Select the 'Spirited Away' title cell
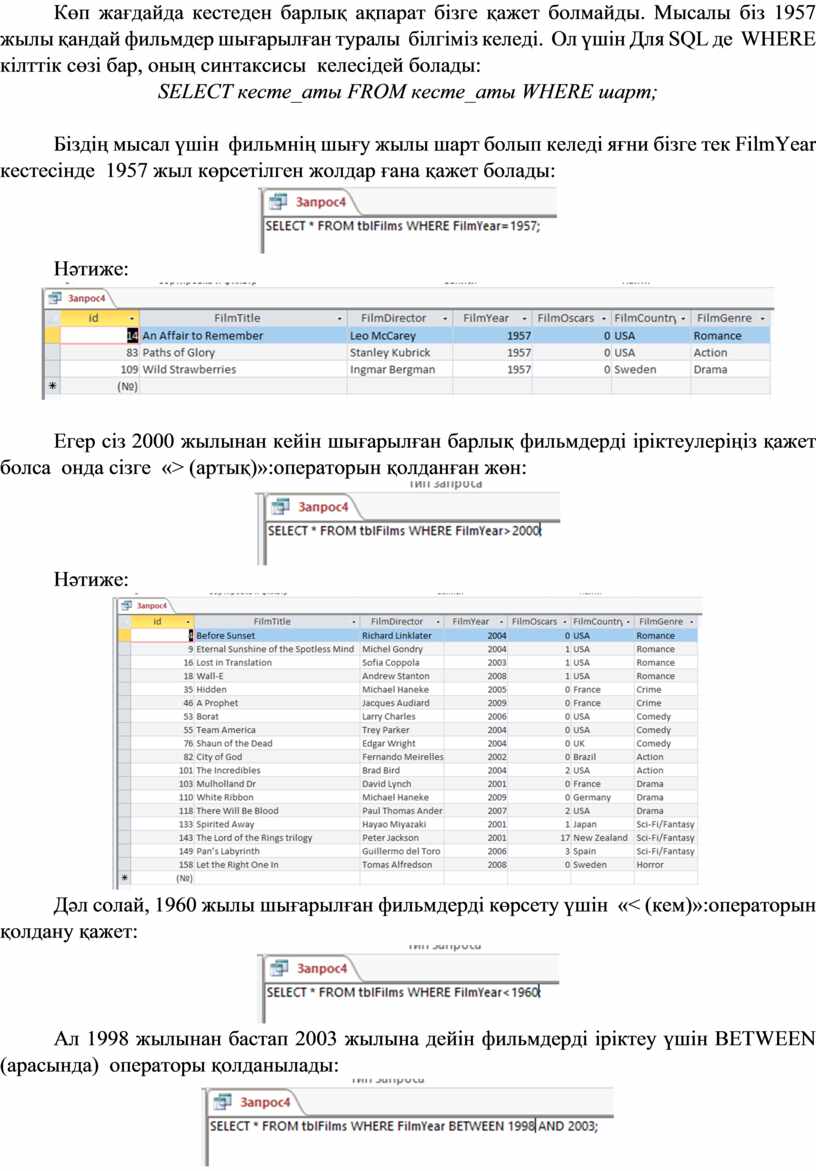This screenshot has width=816, height=1171. coord(277,824)
